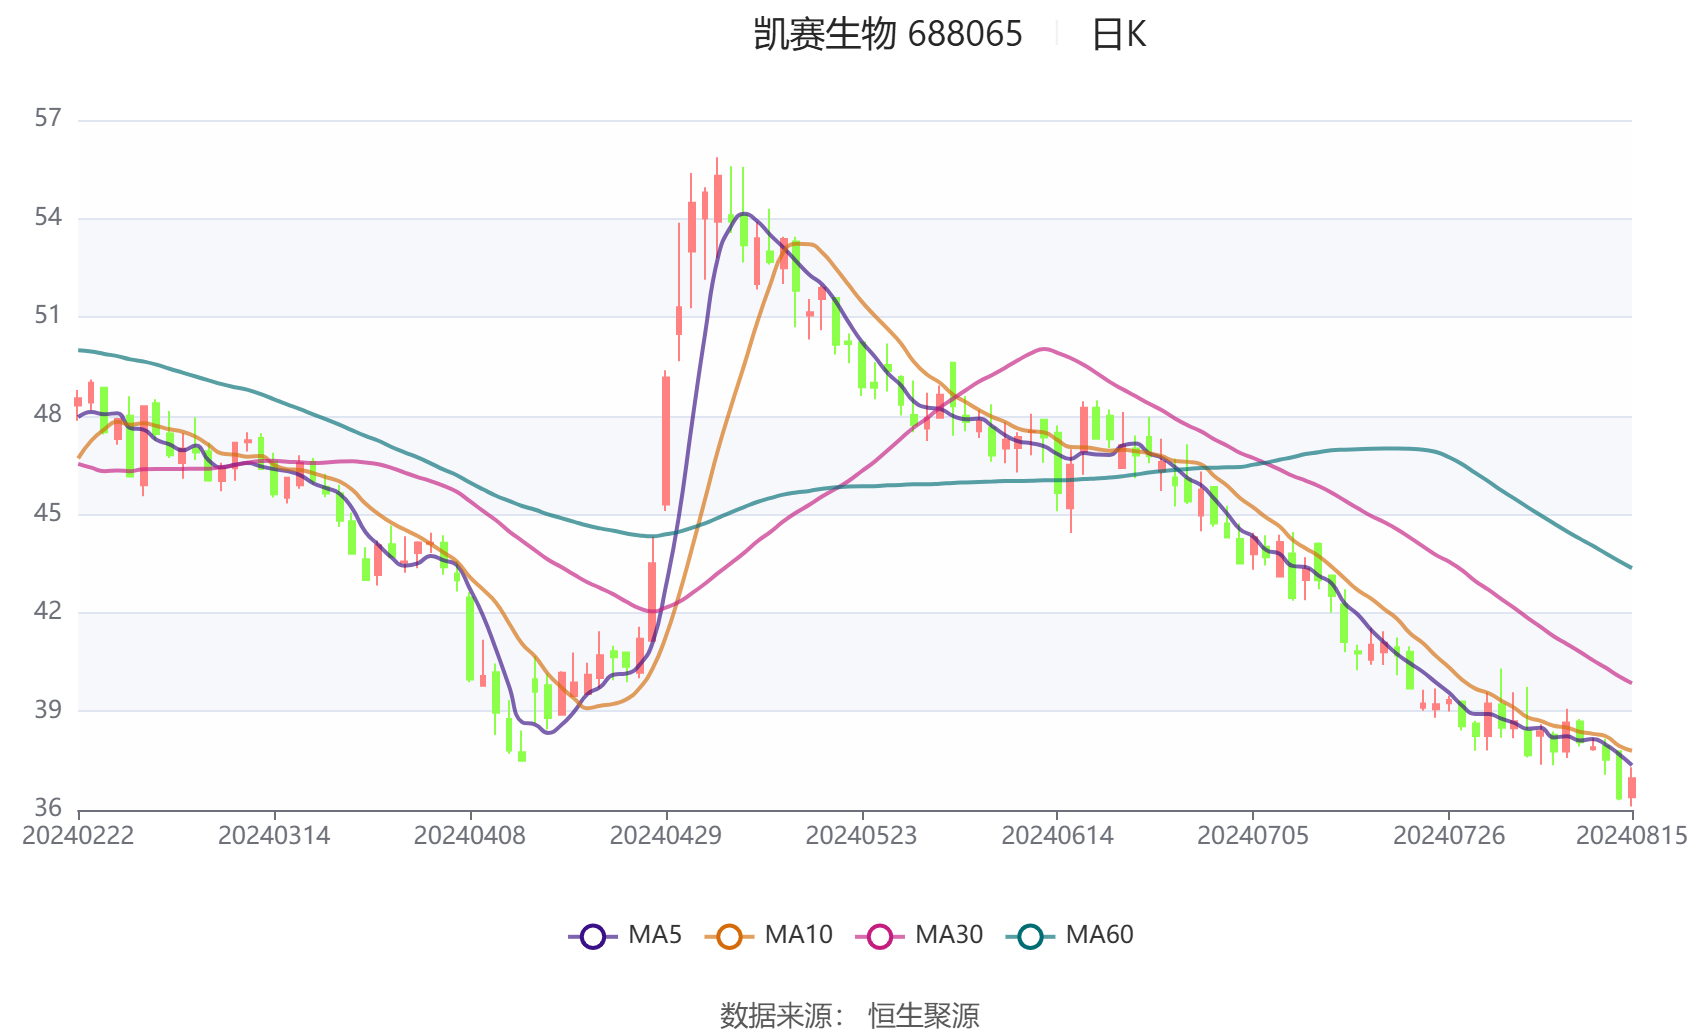The image size is (1700, 1034).
Task: Click the data source text 恒生聚源
Action: (x=924, y=1016)
